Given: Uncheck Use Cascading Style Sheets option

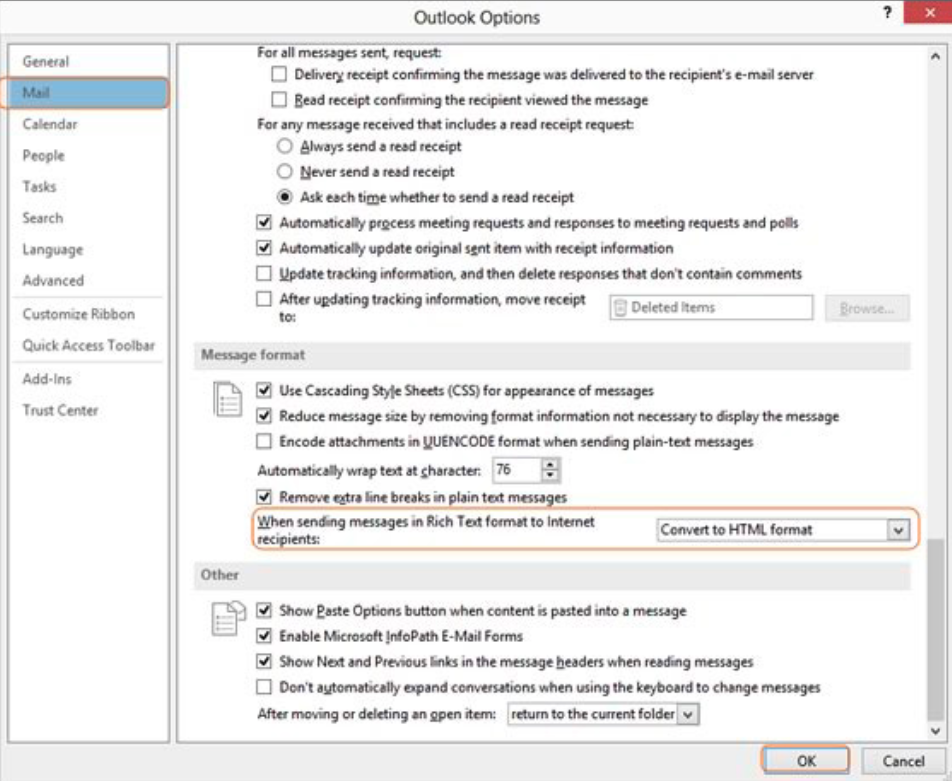Looking at the screenshot, I should (x=265, y=391).
